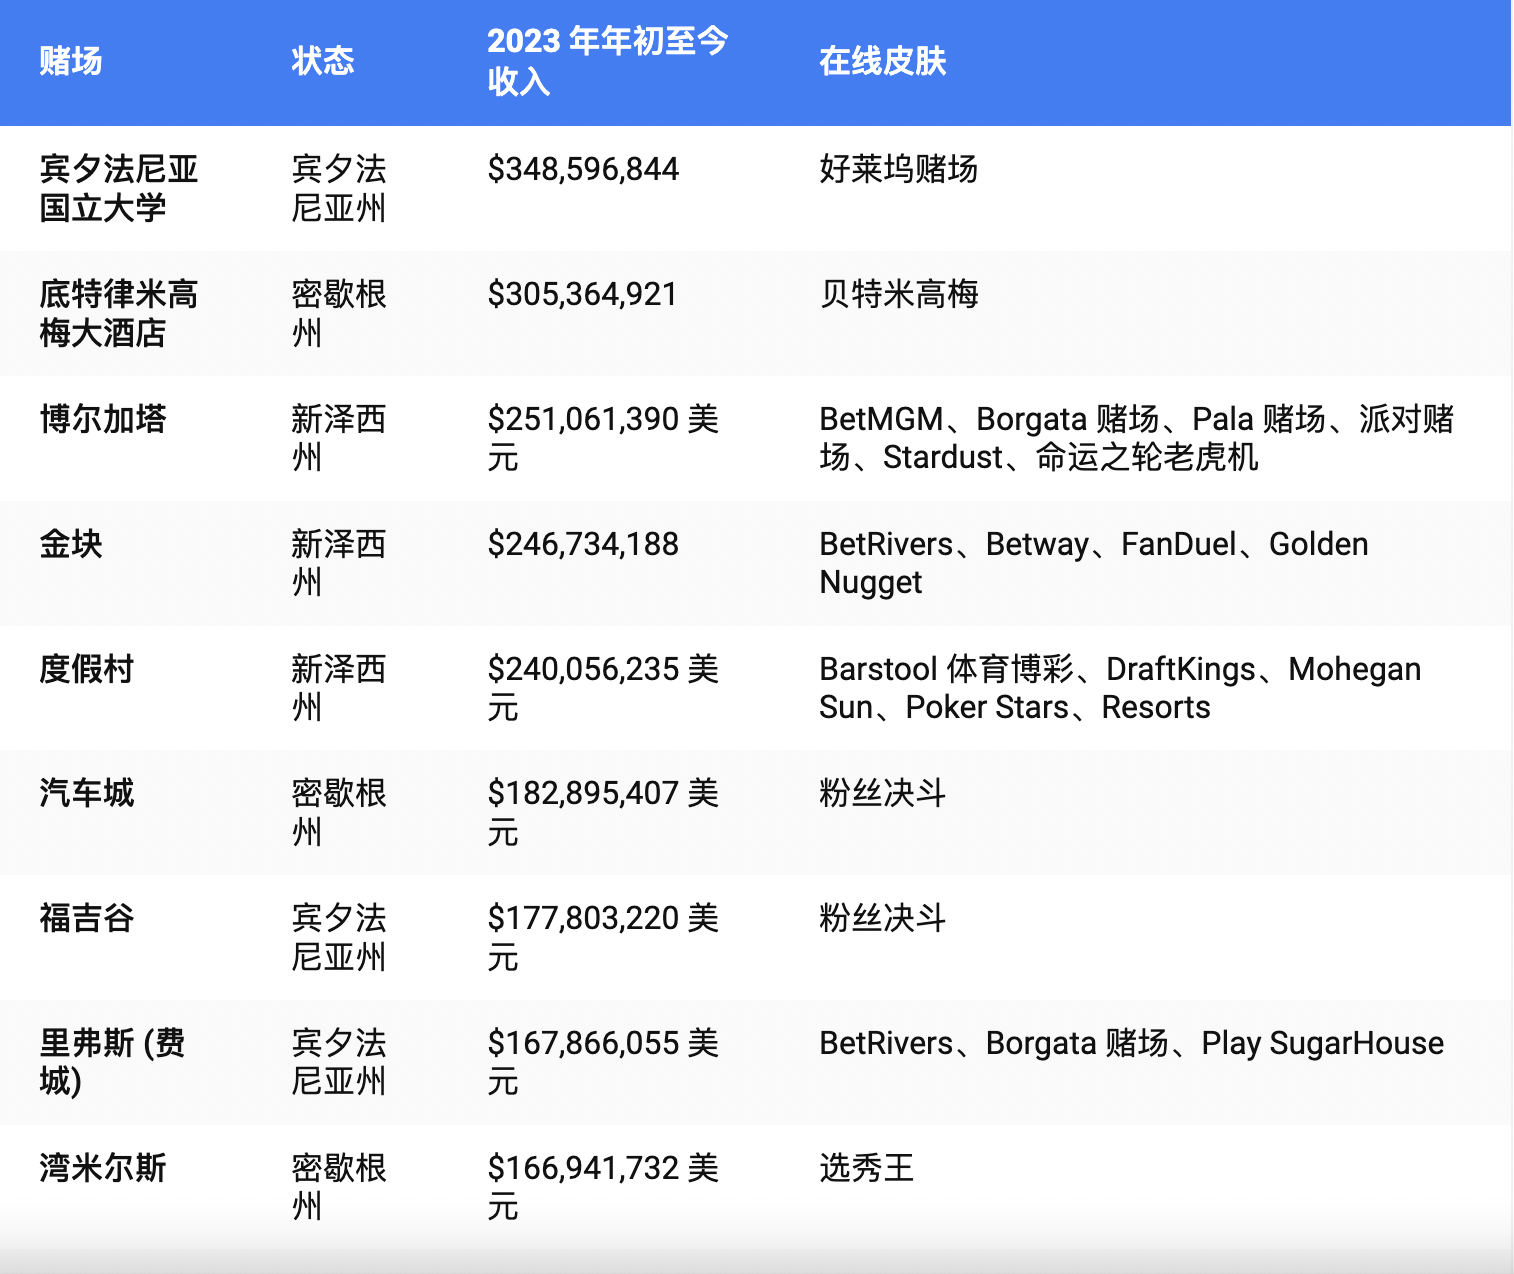Click 粉丝决斗 in the 汽车城 row
This screenshot has width=1514, height=1274.
[882, 793]
